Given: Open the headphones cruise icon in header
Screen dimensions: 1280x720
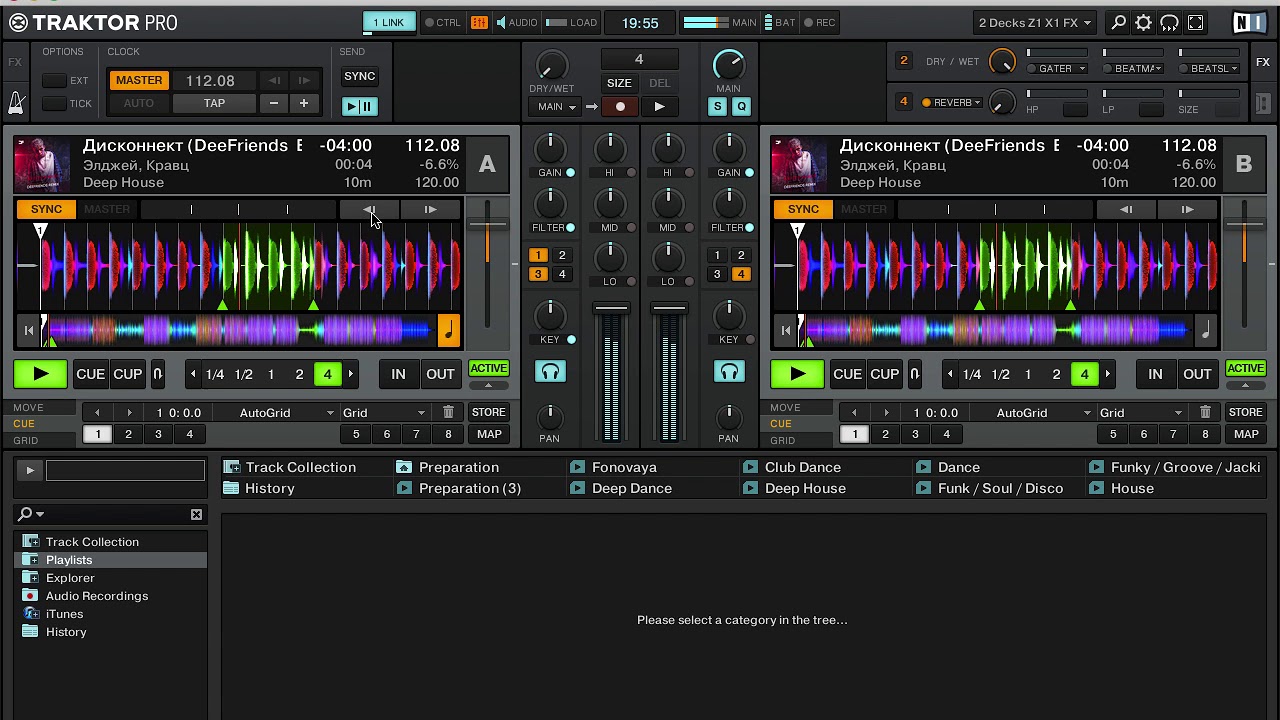Looking at the screenshot, I should coord(1170,22).
